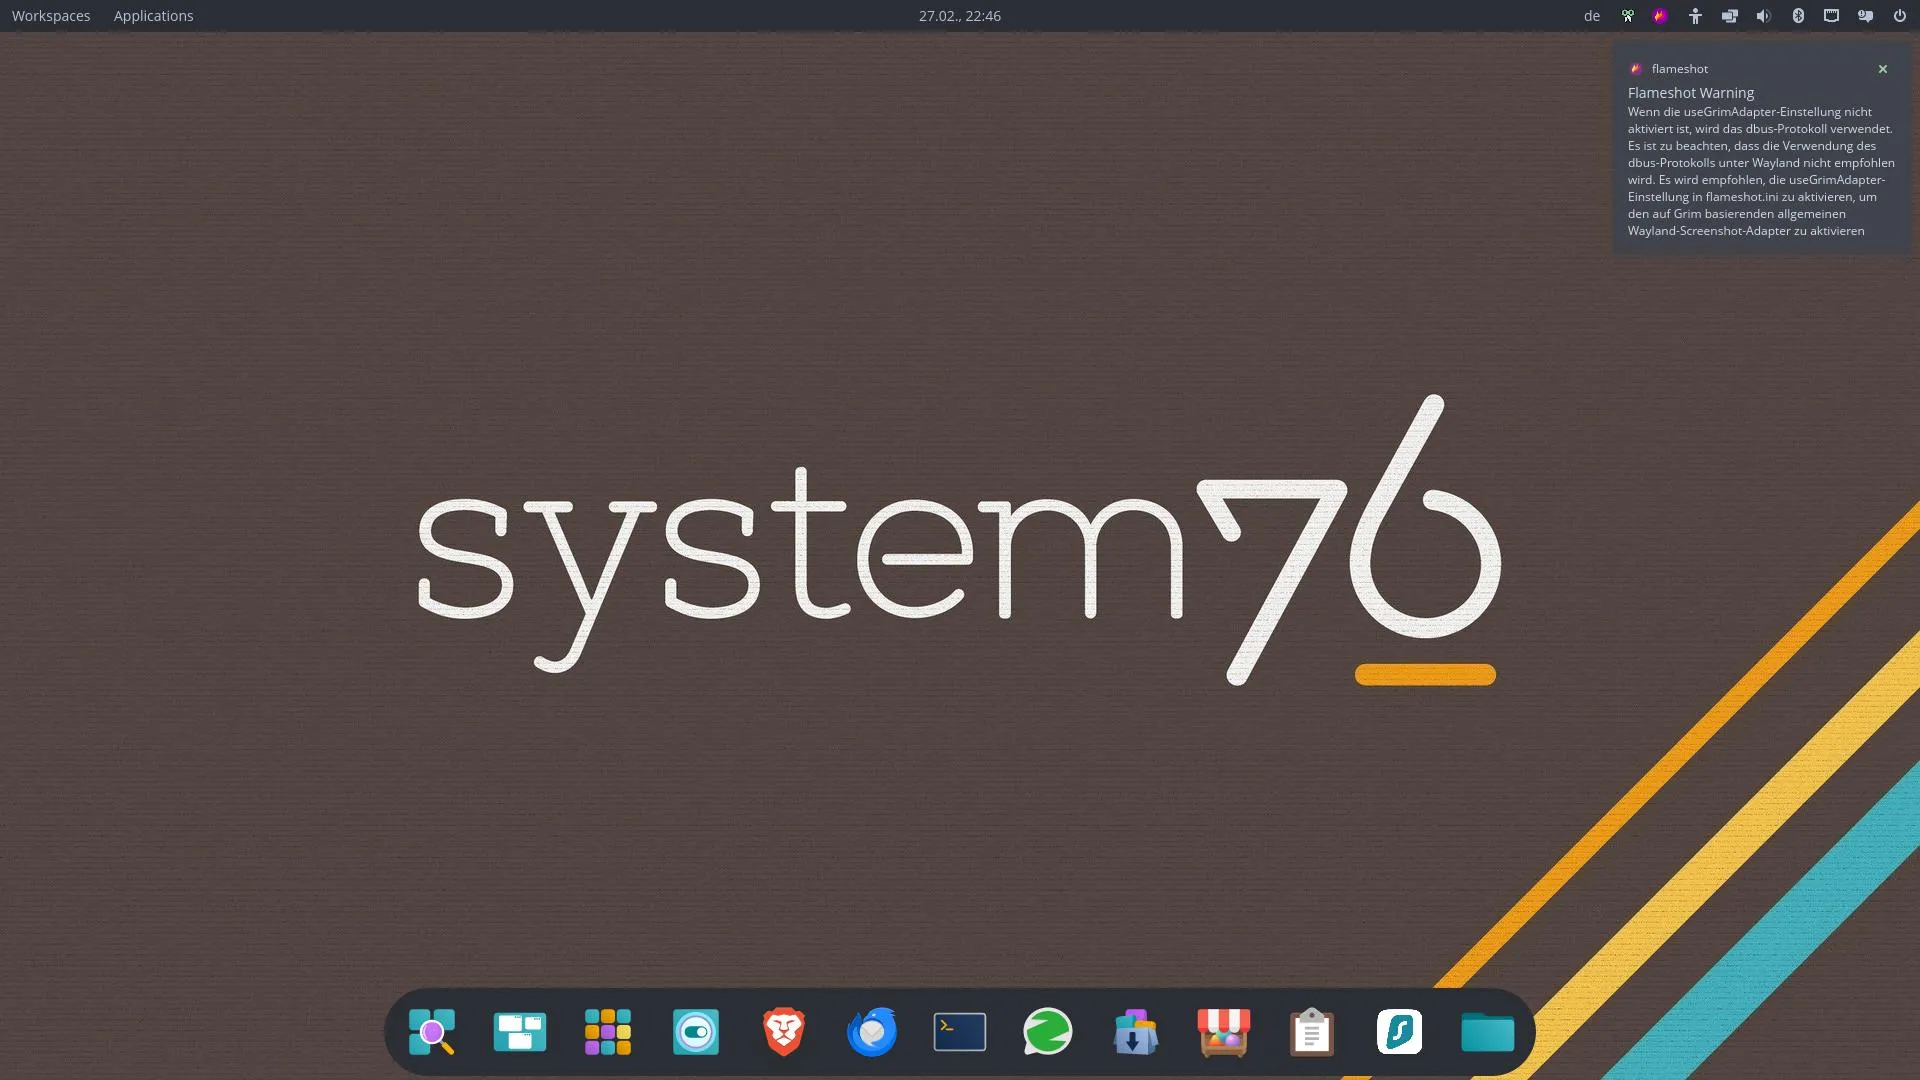Open the Workspaces overview dock icon
The height and width of the screenshot is (1080, 1920).
click(520, 1032)
